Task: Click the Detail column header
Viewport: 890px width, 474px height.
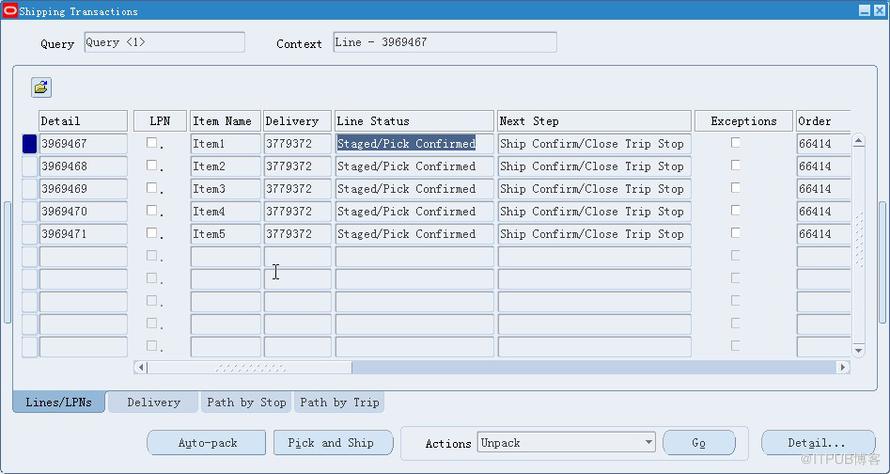Action: click(83, 121)
